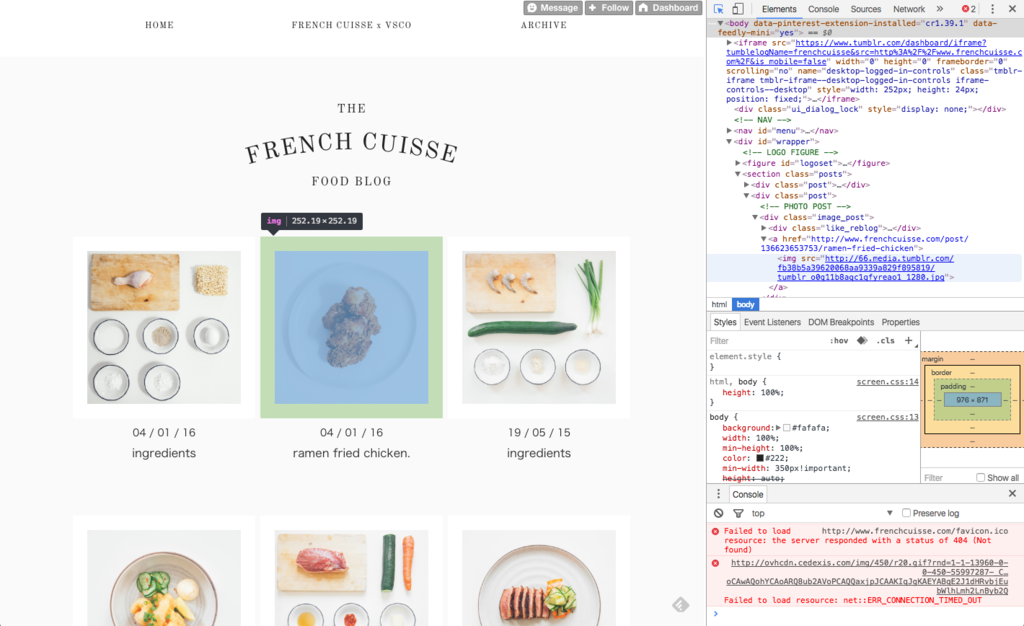1024x626 pixels.
Task: Open DevTools three-dot customize menu
Action: tap(993, 8)
